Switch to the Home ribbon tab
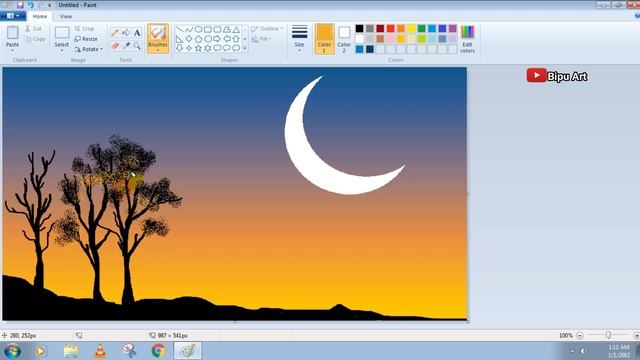This screenshot has width=640, height=360. coord(40,16)
